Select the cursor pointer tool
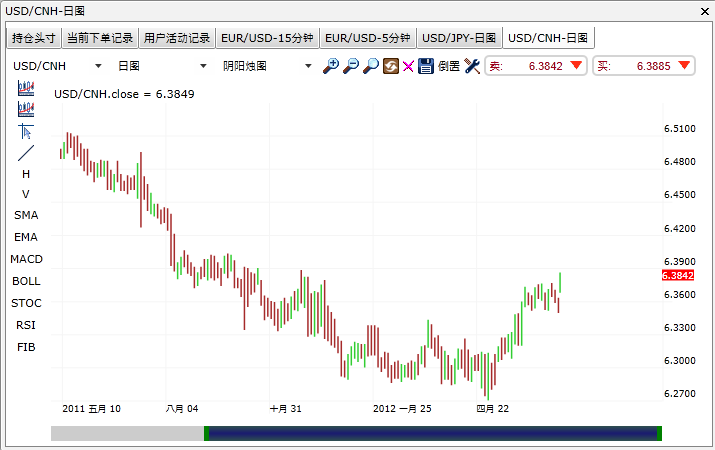Image resolution: width=715 pixels, height=450 pixels. (x=26, y=131)
